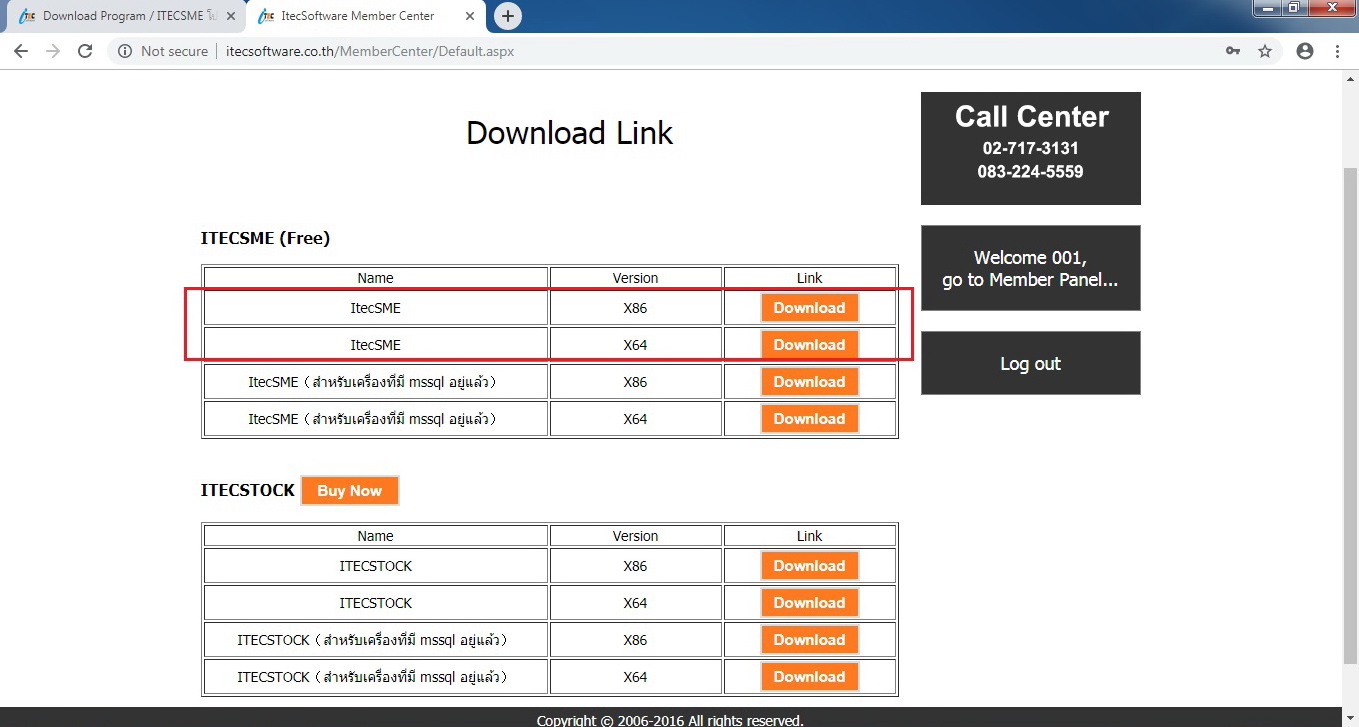The height and width of the screenshot is (727, 1359).
Task: Download ITECSTOCK X64 for existing mssql
Action: coord(809,677)
